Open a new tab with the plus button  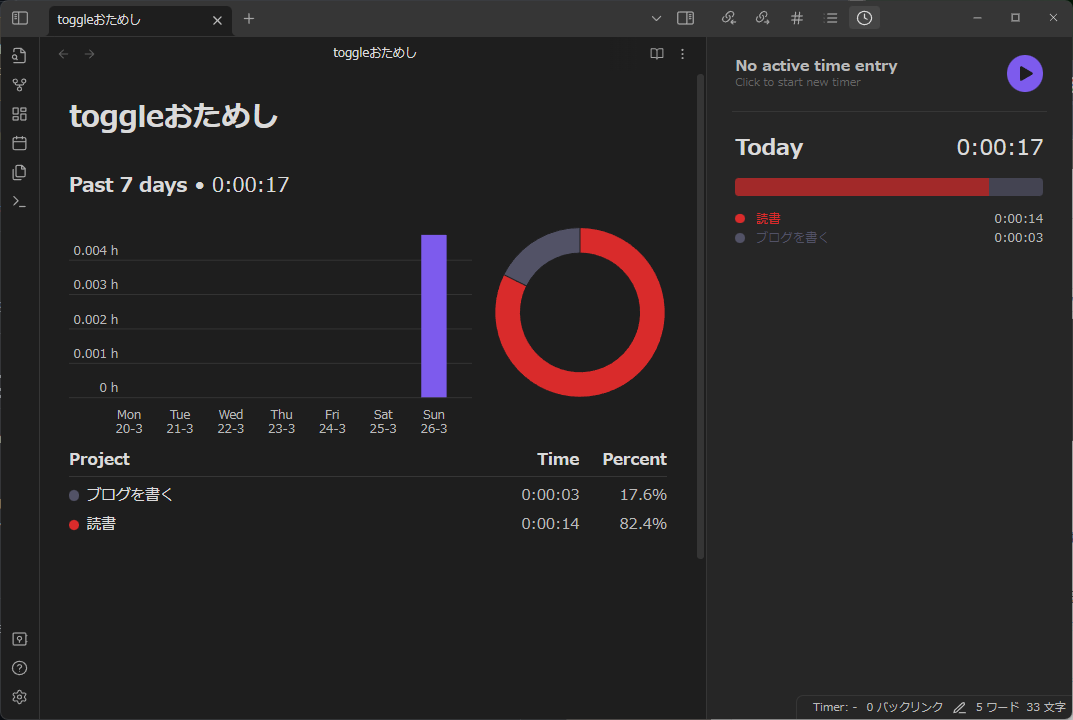pyautogui.click(x=248, y=18)
